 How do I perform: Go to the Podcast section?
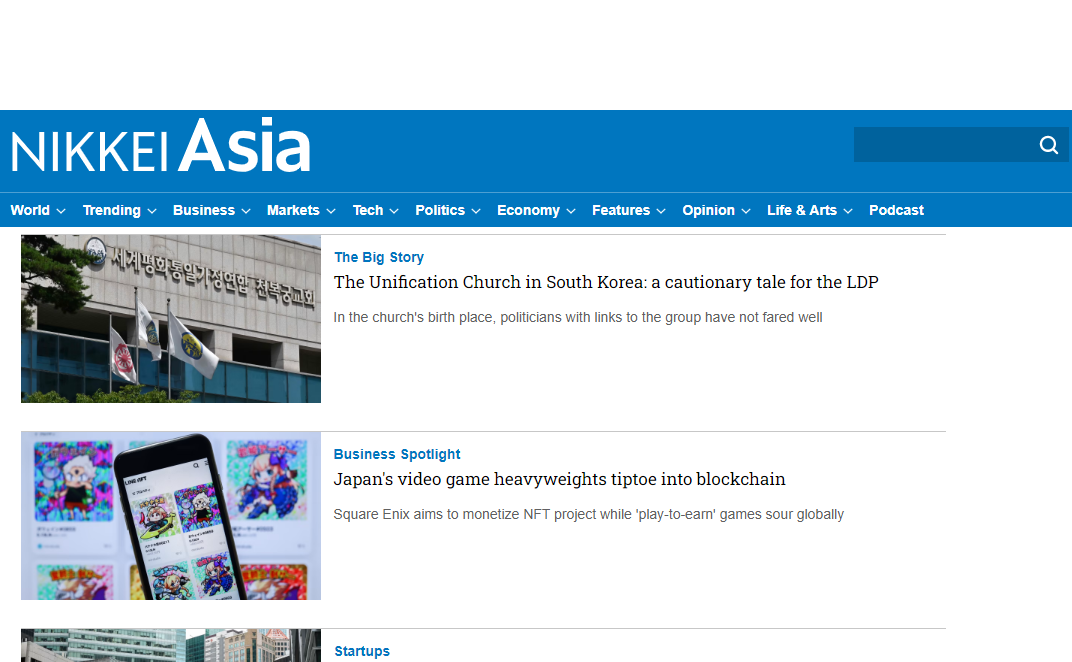[896, 210]
